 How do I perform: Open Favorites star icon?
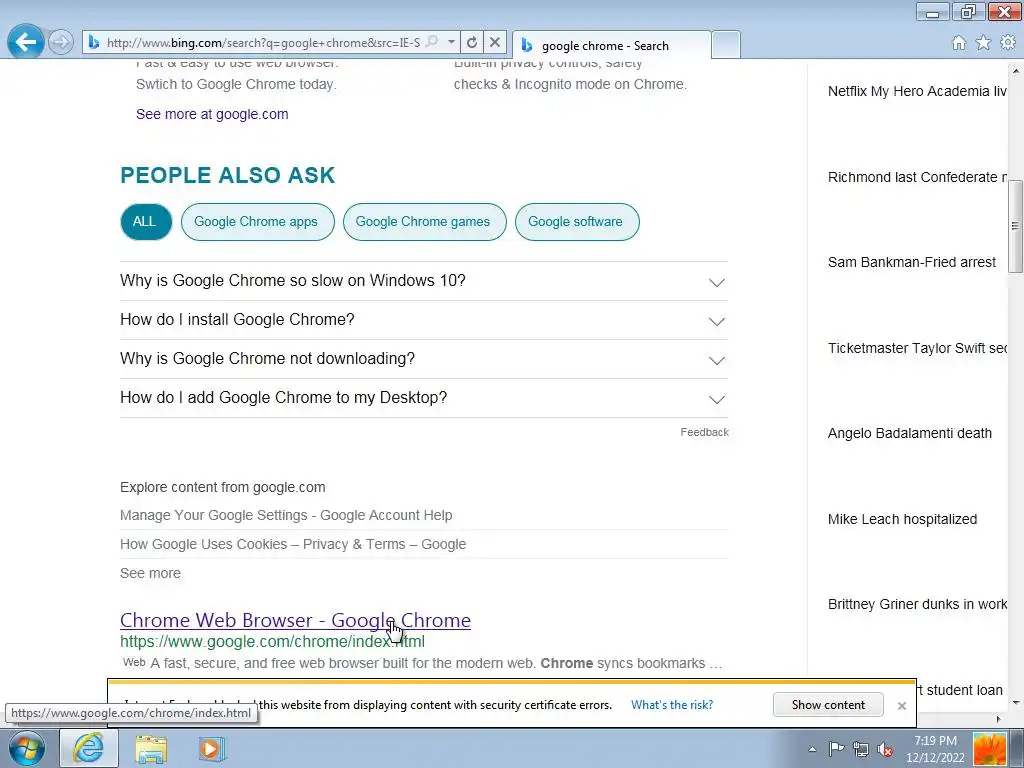[x=983, y=42]
